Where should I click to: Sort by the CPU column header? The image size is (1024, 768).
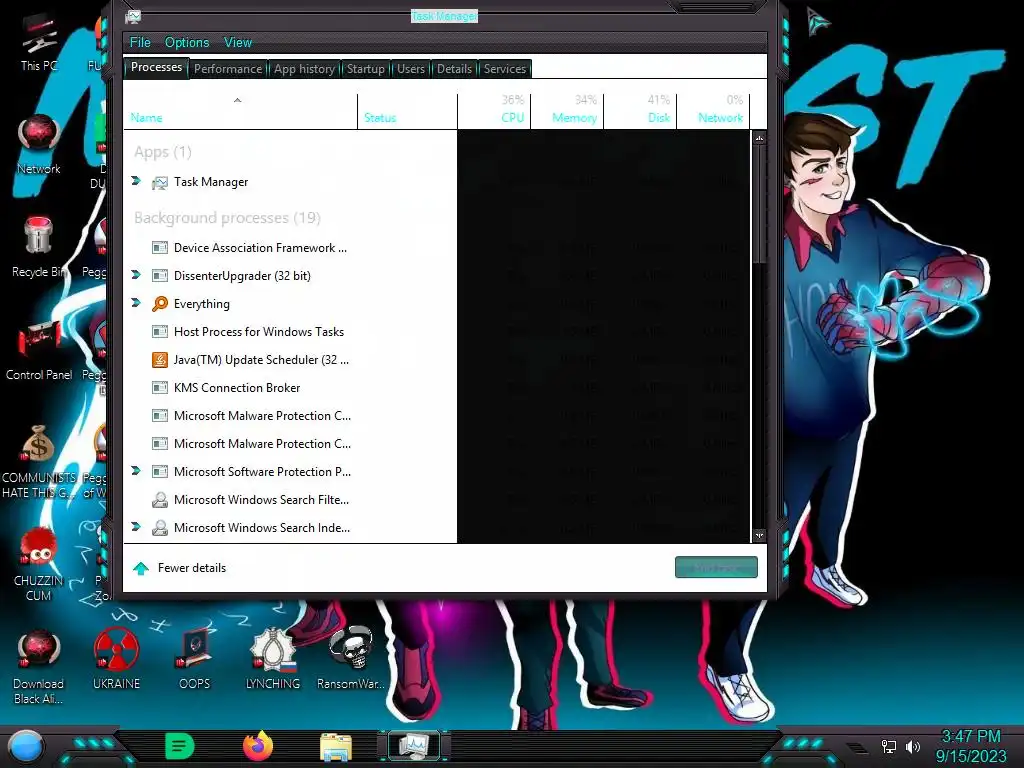coord(494,111)
